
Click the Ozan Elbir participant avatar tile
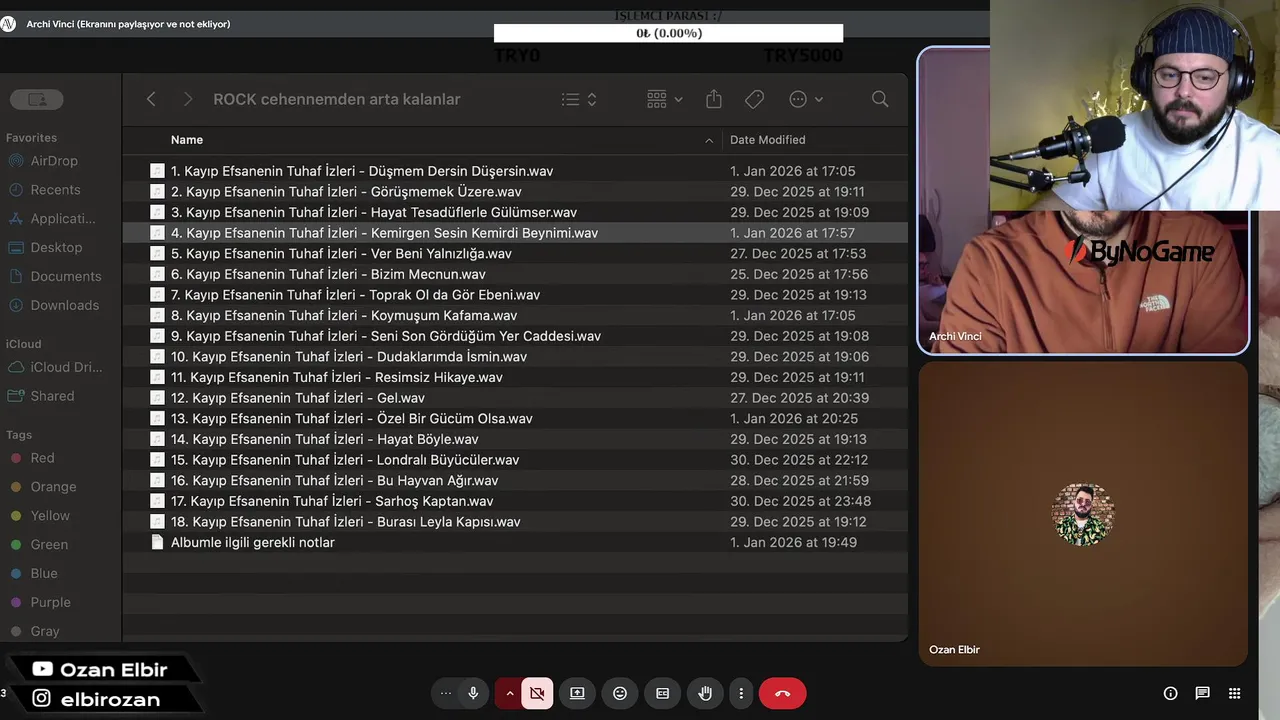[1083, 514]
